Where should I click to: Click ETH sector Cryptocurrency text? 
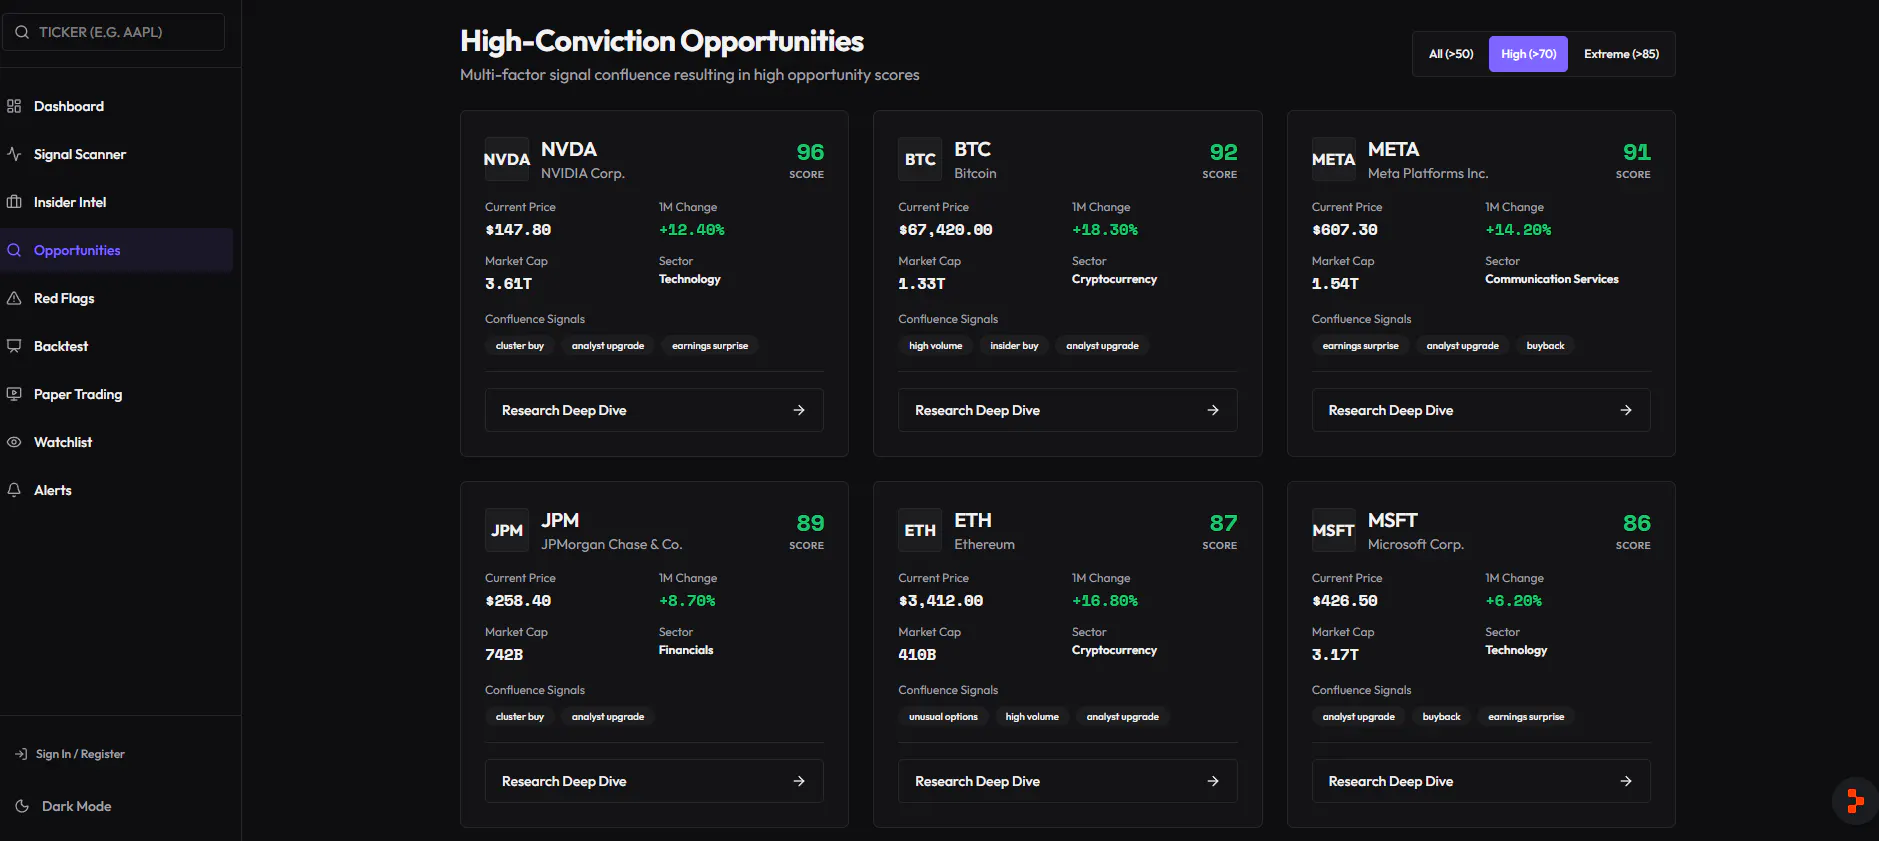pyautogui.click(x=1114, y=650)
